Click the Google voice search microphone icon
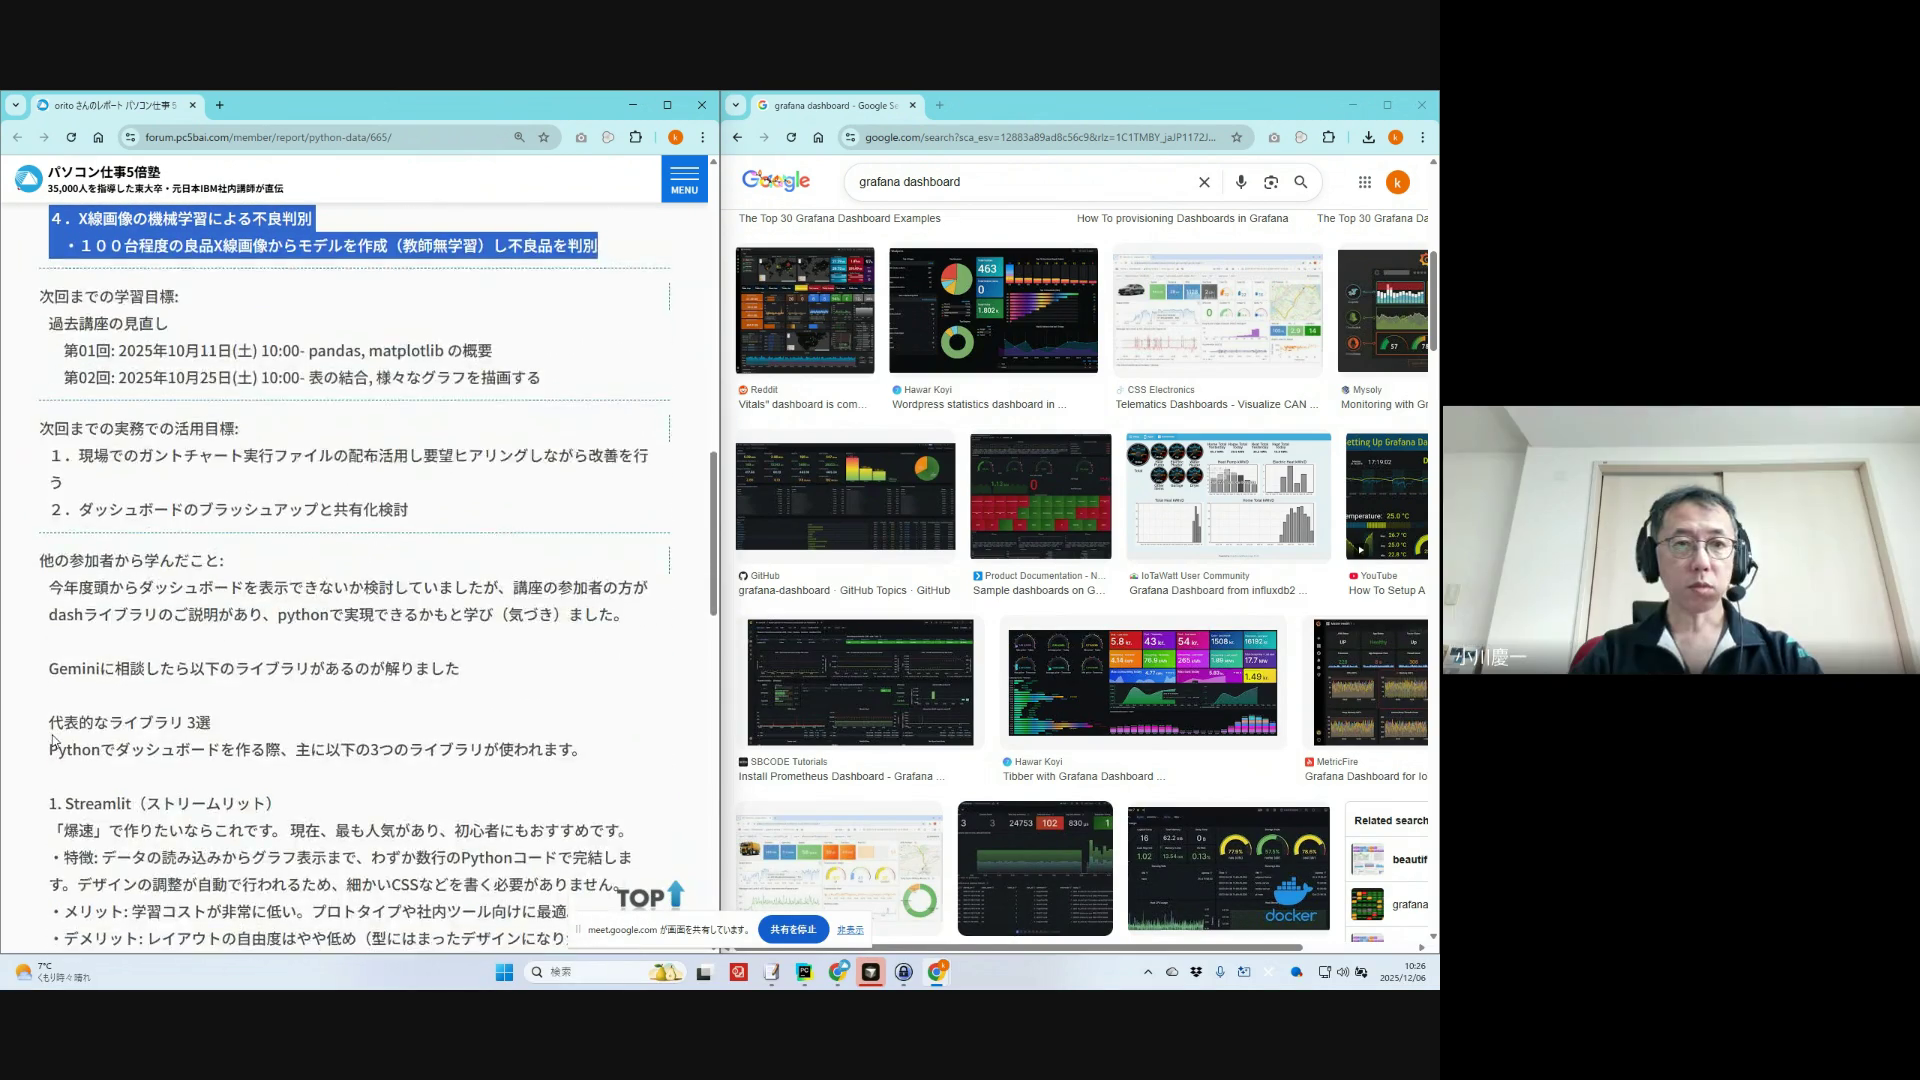1920x1080 pixels. pos(1240,182)
